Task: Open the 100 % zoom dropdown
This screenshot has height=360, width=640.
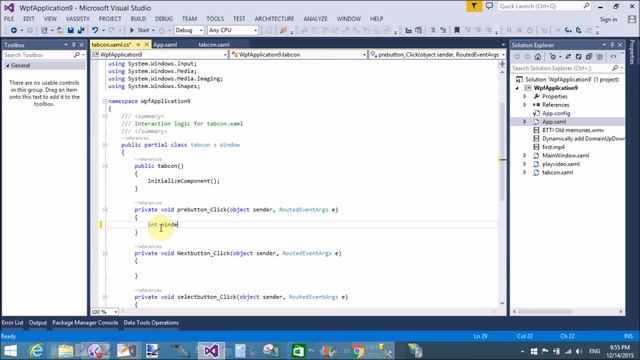Action: (x=104, y=312)
